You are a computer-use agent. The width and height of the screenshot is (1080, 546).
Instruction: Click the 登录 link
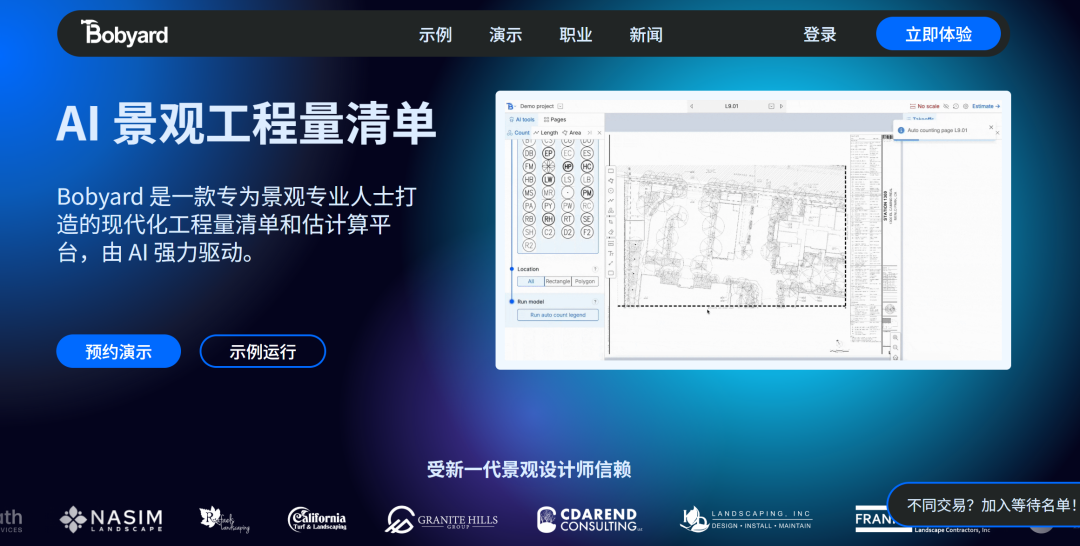pyautogui.click(x=820, y=34)
